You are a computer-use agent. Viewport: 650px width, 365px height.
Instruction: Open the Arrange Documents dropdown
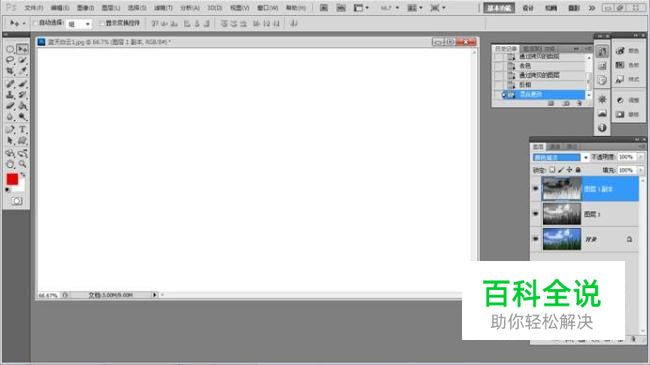(x=414, y=8)
